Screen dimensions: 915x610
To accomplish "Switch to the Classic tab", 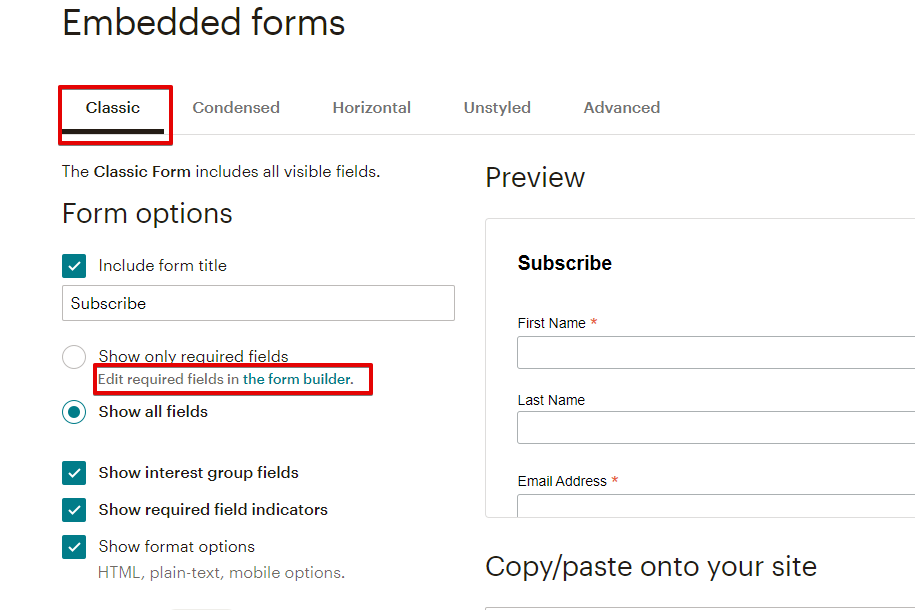I will [113, 108].
